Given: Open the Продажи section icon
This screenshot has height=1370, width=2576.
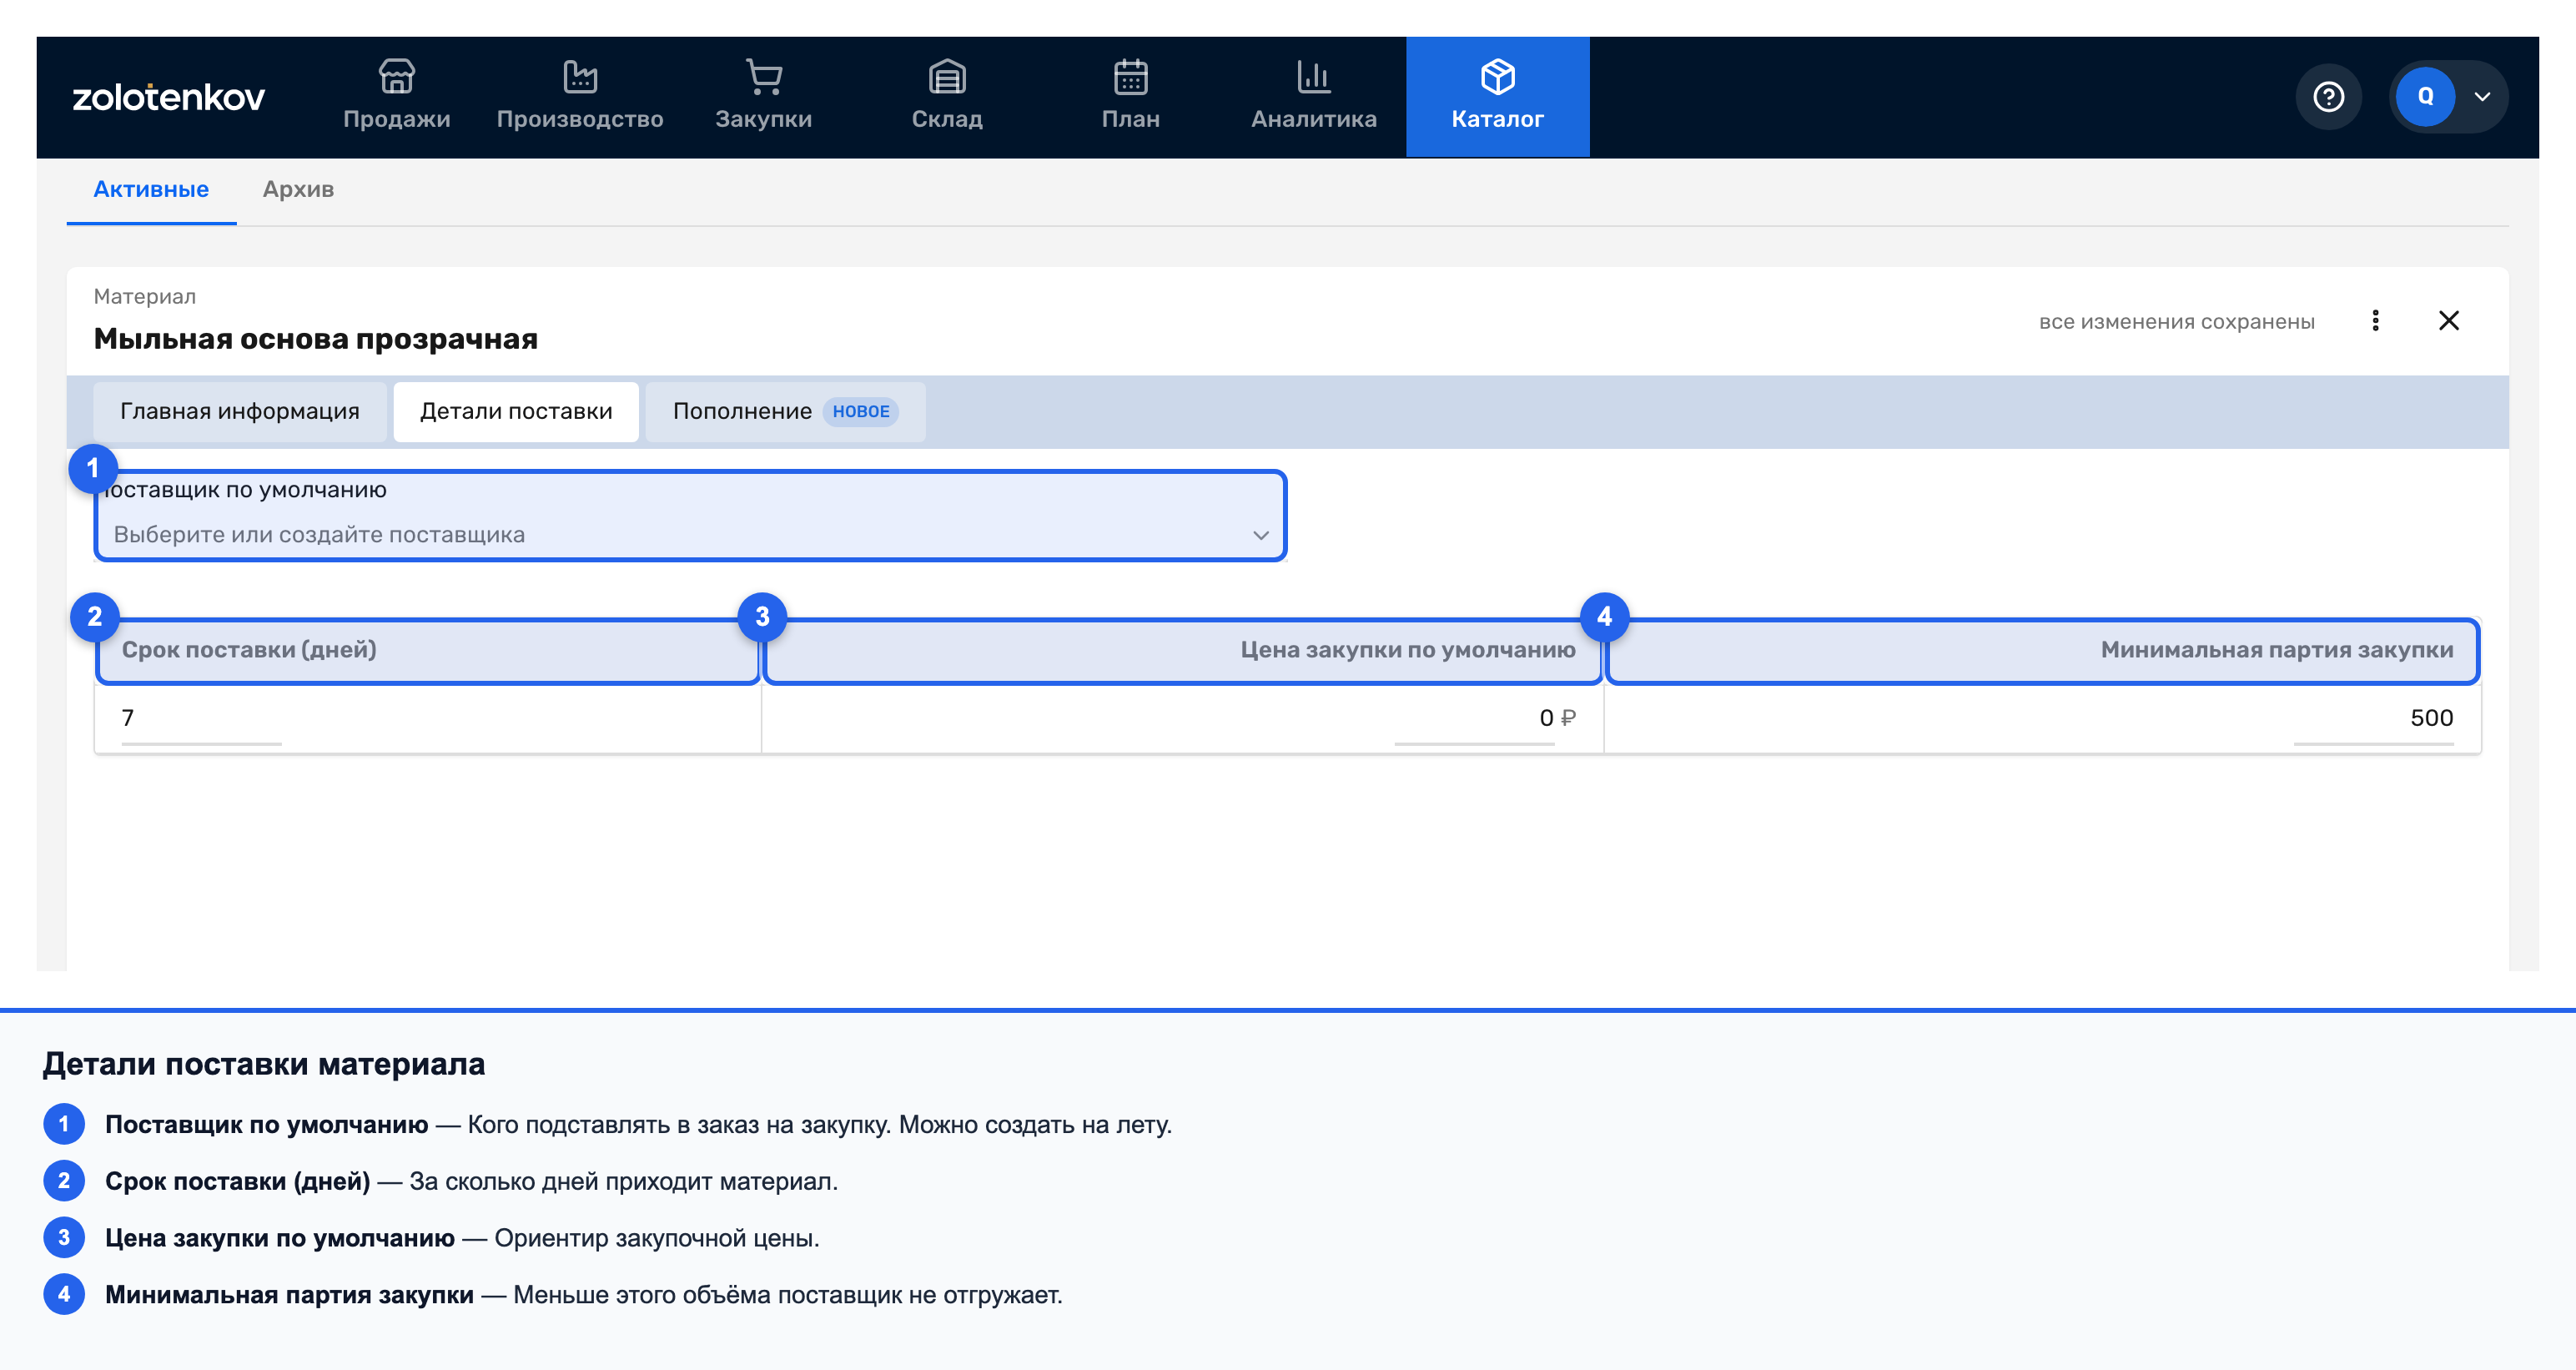Looking at the screenshot, I should [397, 77].
